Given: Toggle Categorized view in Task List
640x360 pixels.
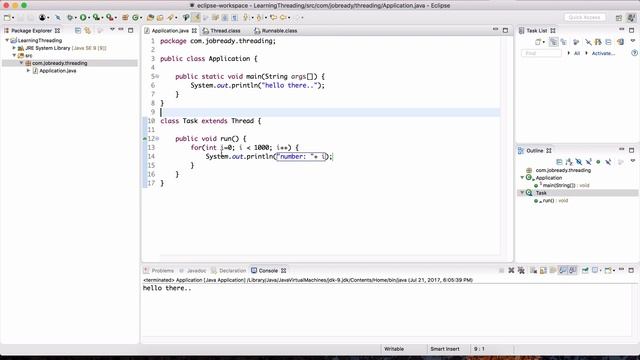Looking at the screenshot, I should pos(553,42).
